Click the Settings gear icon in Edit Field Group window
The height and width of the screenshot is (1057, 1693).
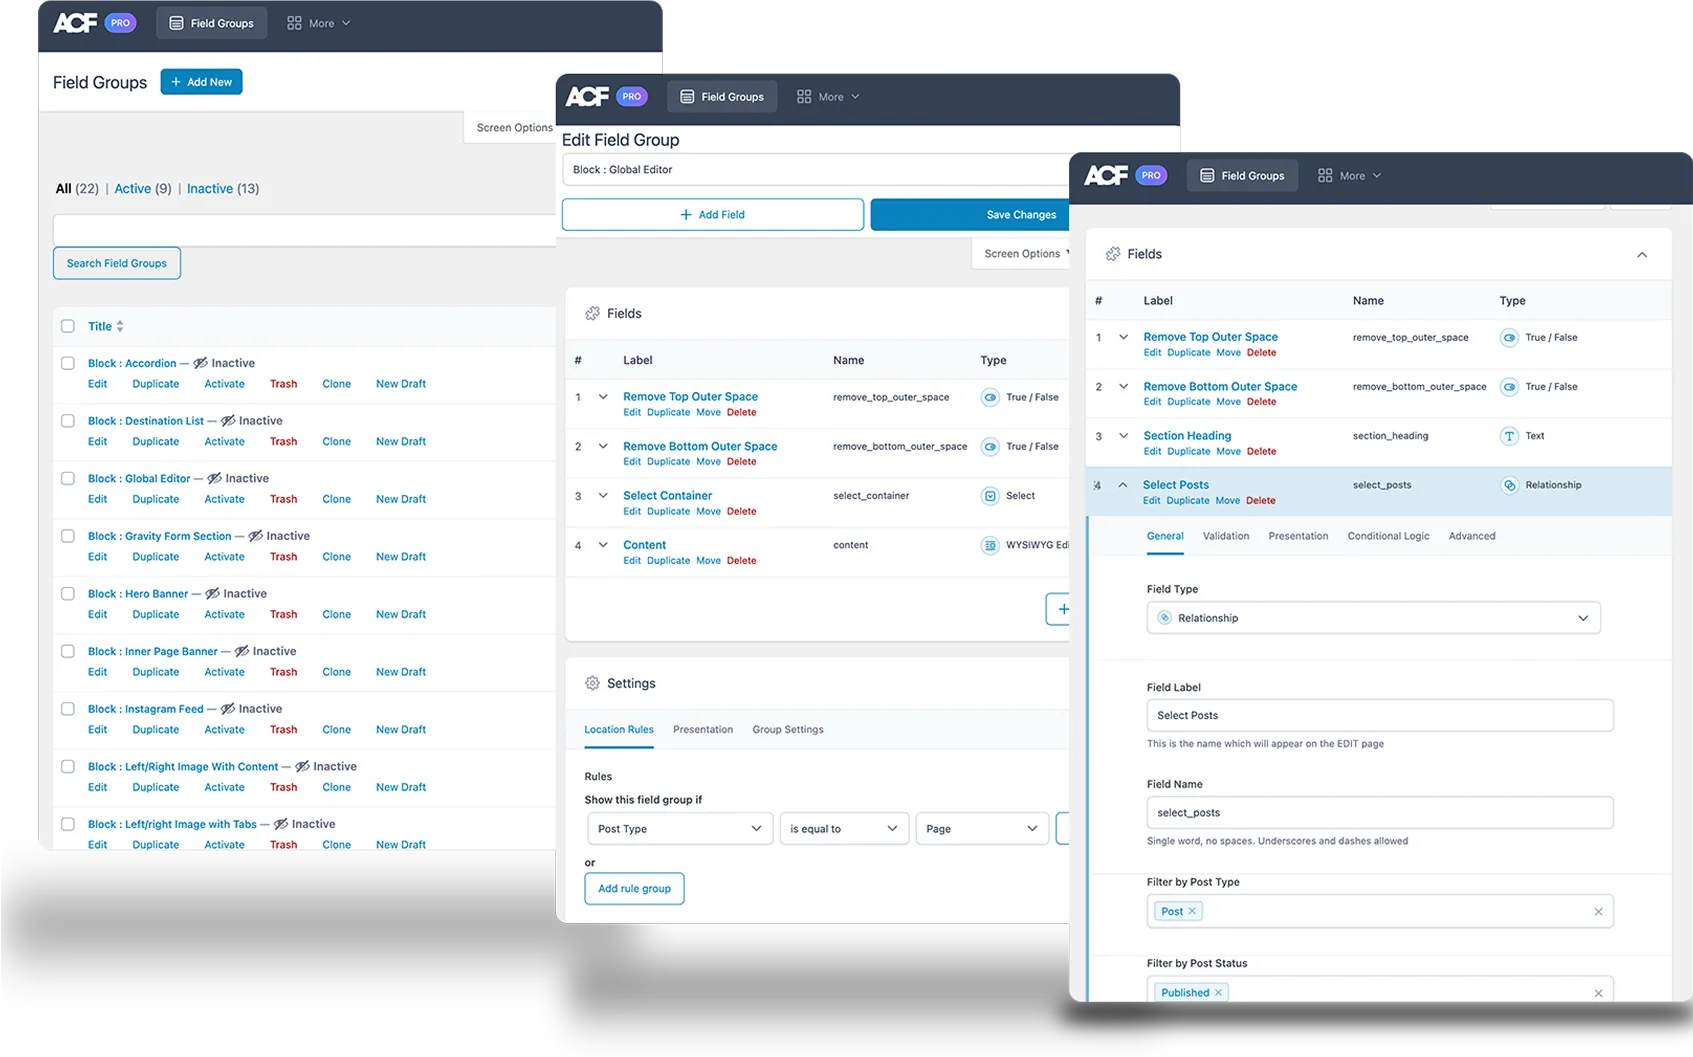click(x=592, y=683)
